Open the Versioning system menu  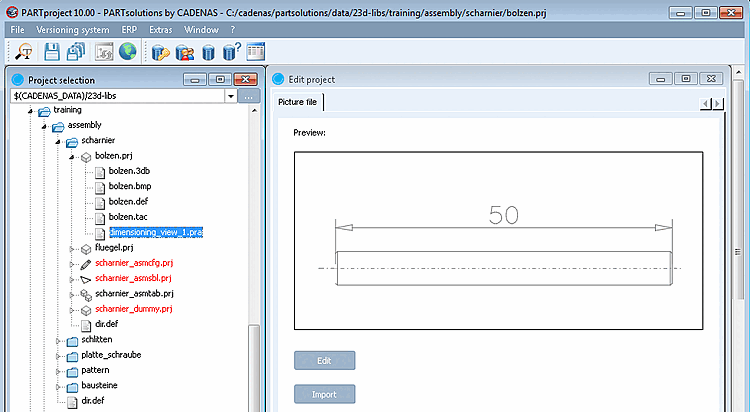point(73,30)
